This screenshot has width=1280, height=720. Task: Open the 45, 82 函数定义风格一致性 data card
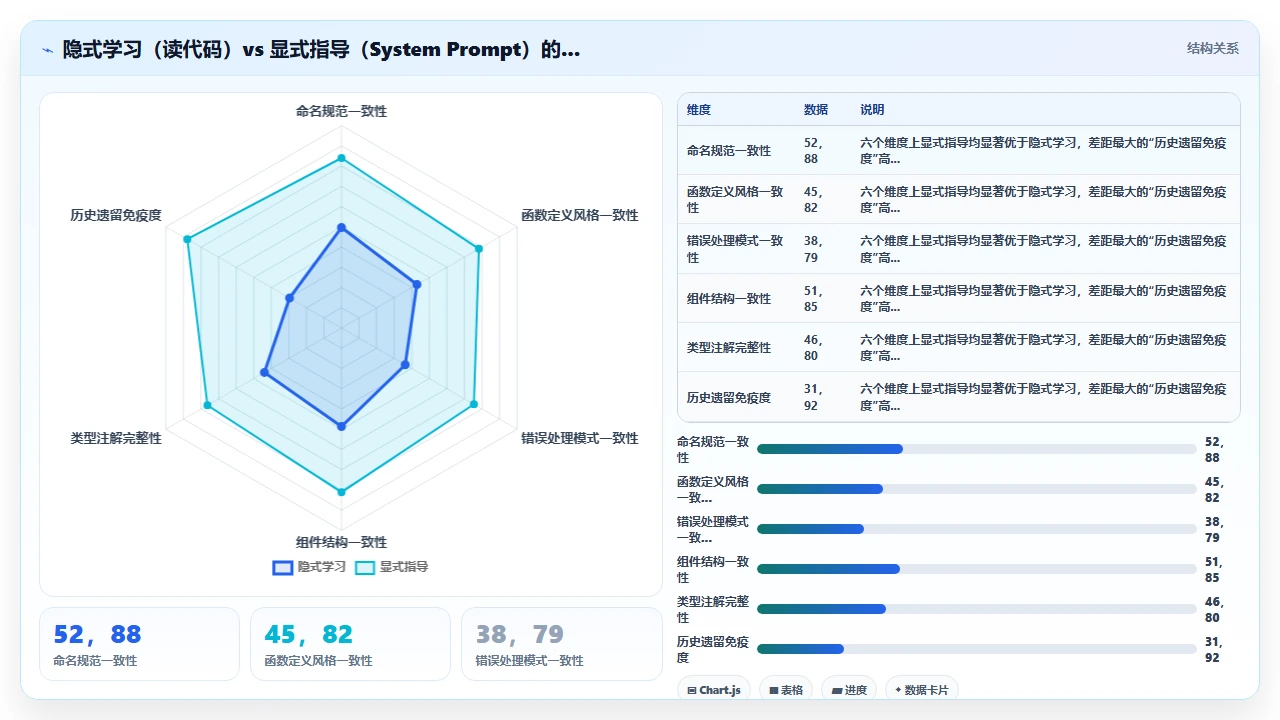(350, 644)
